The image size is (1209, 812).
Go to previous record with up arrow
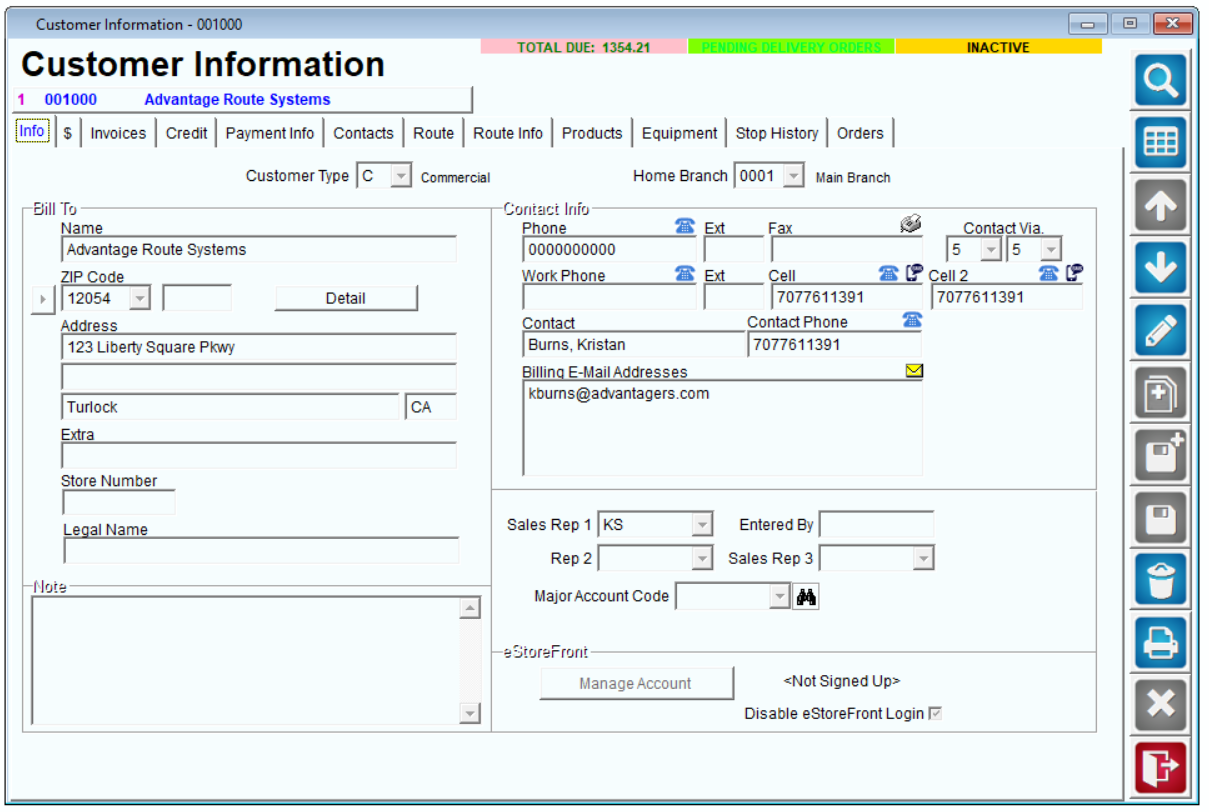1160,206
